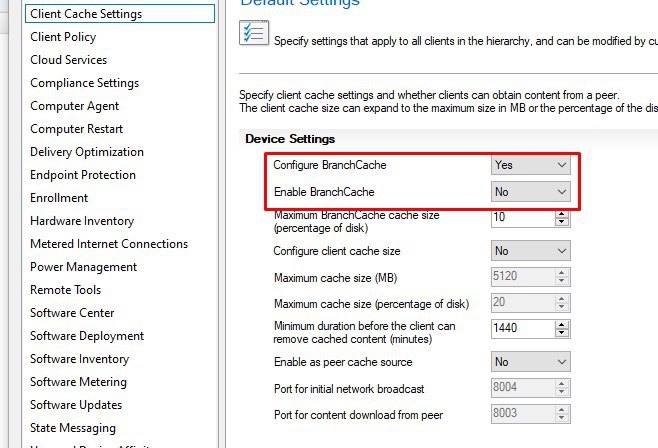Increase Maximum BranchCache cache size percentage
Screen dimensions: 658x448
click(561, 214)
